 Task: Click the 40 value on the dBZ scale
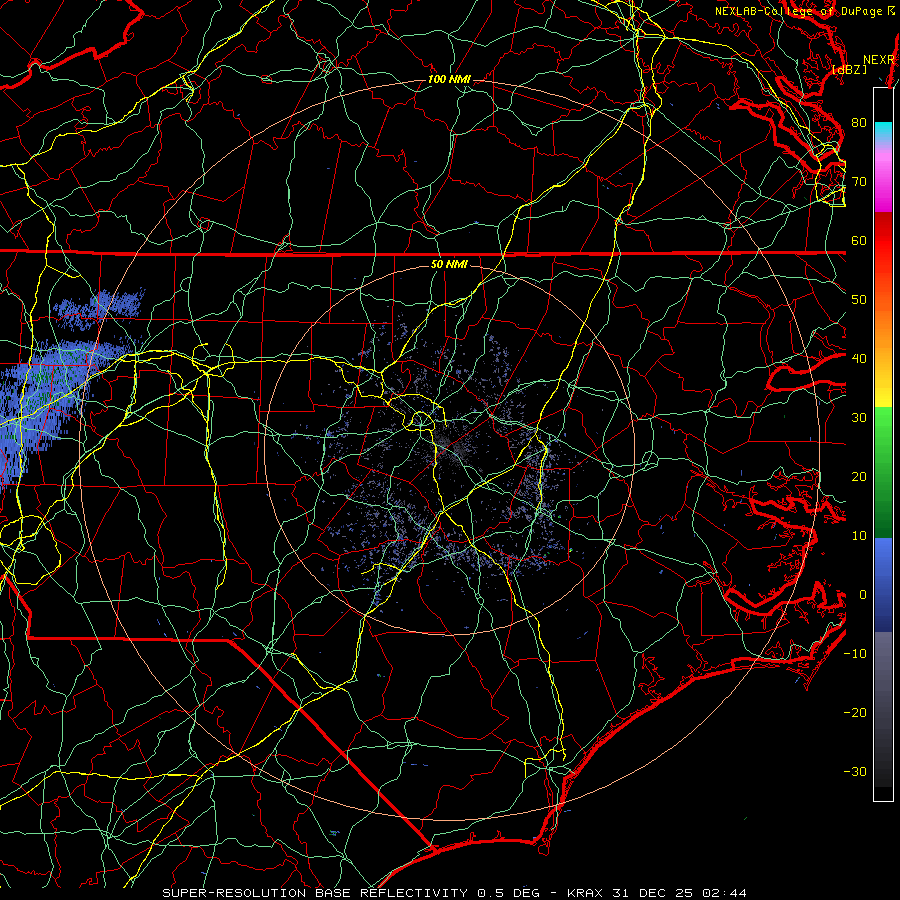859,359
